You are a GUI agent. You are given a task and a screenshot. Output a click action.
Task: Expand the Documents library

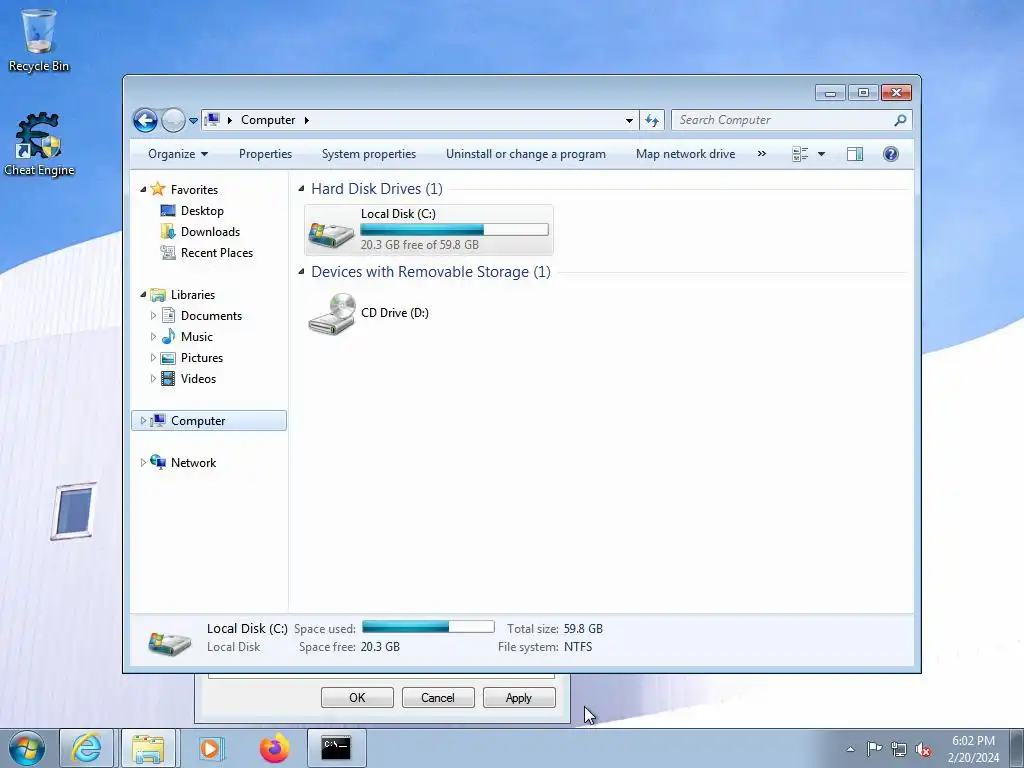coord(153,315)
